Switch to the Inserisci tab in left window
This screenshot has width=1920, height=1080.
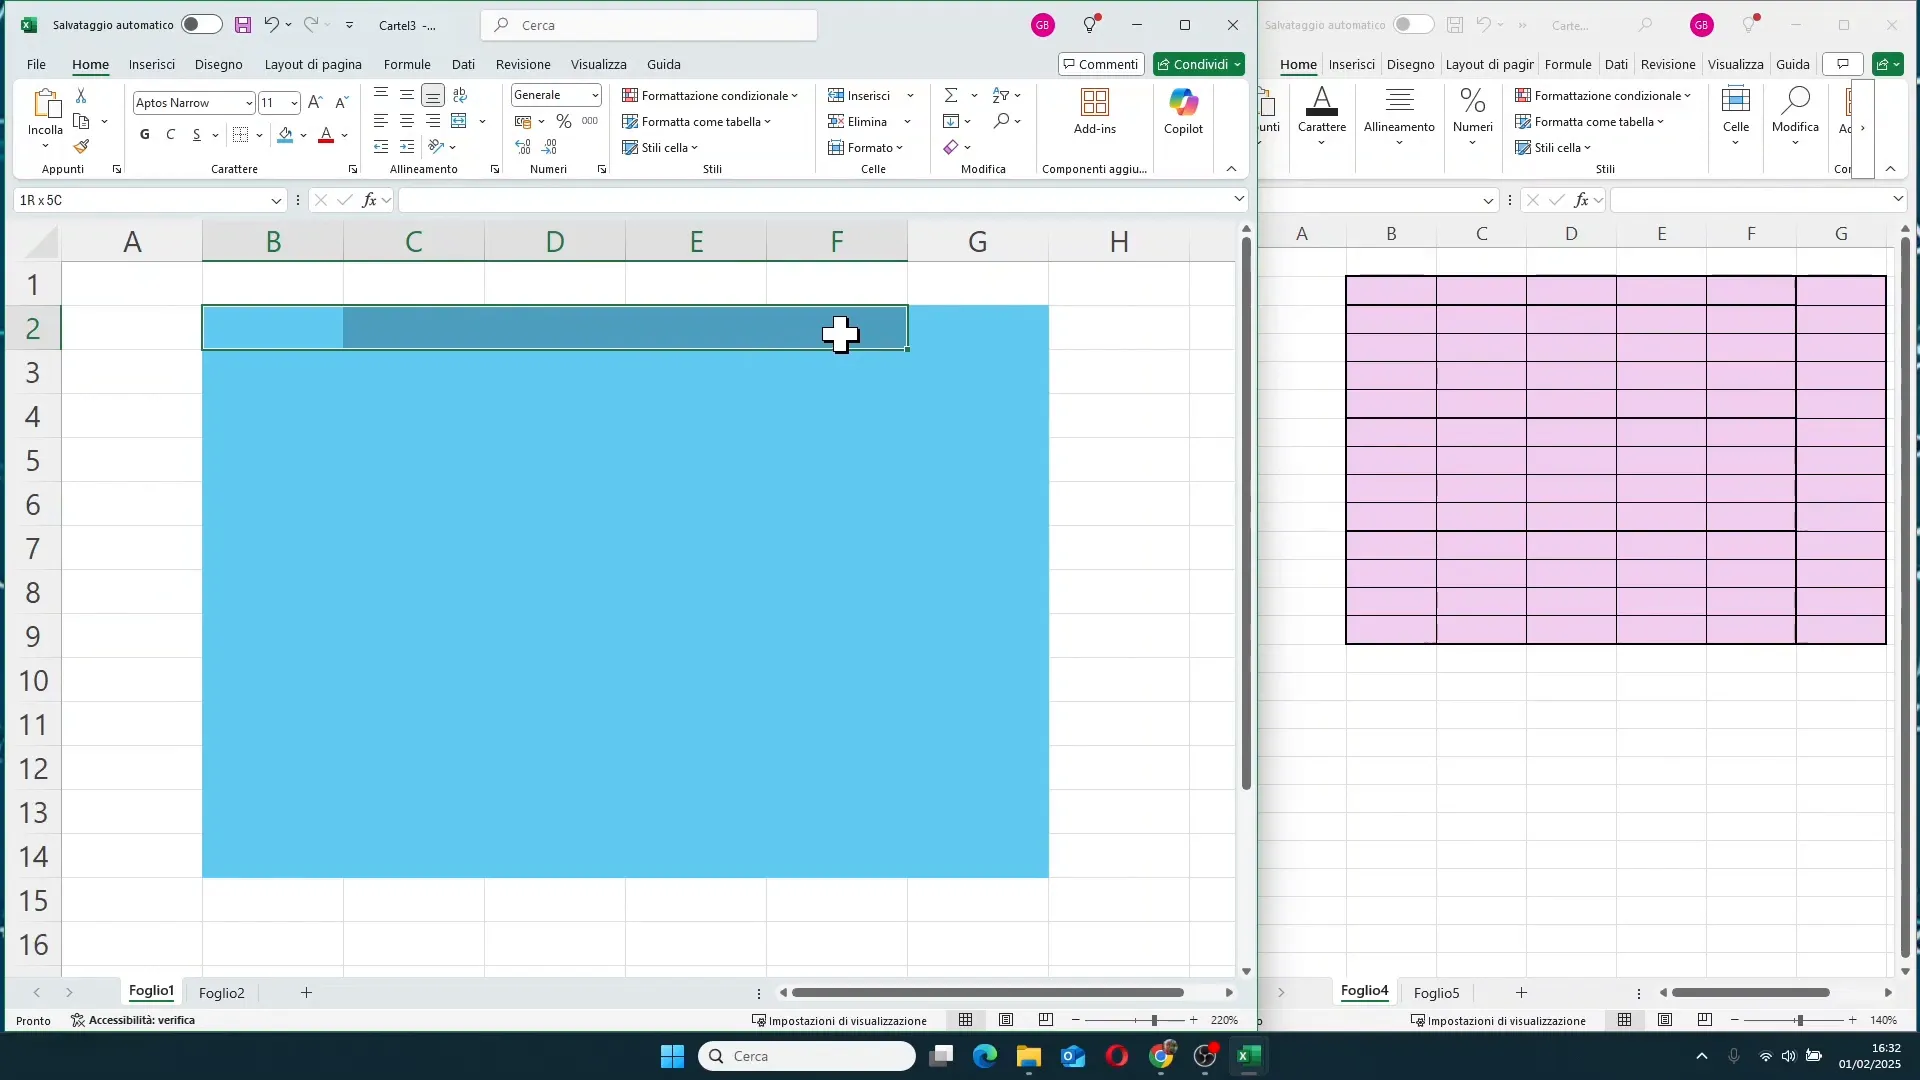[152, 64]
